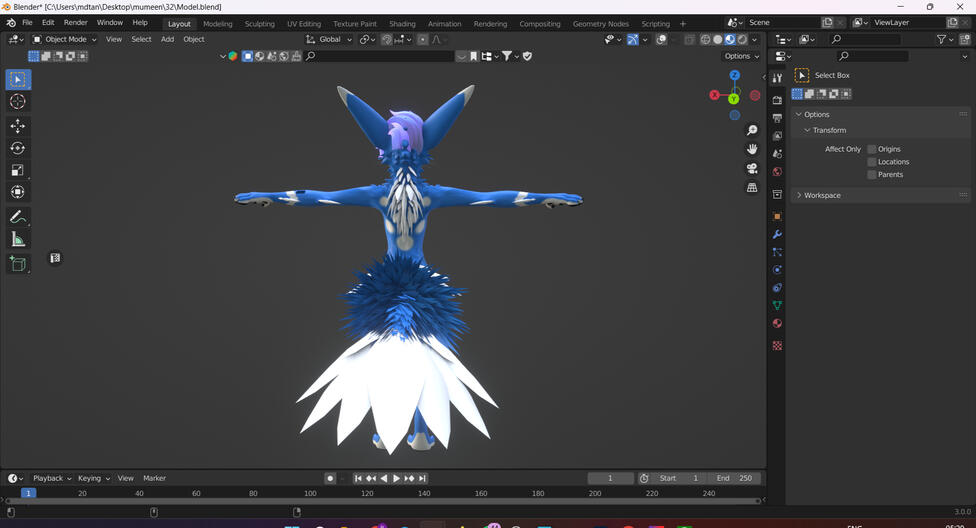Image resolution: width=976 pixels, height=528 pixels.
Task: Open the Tool properties tab
Action: tap(777, 78)
